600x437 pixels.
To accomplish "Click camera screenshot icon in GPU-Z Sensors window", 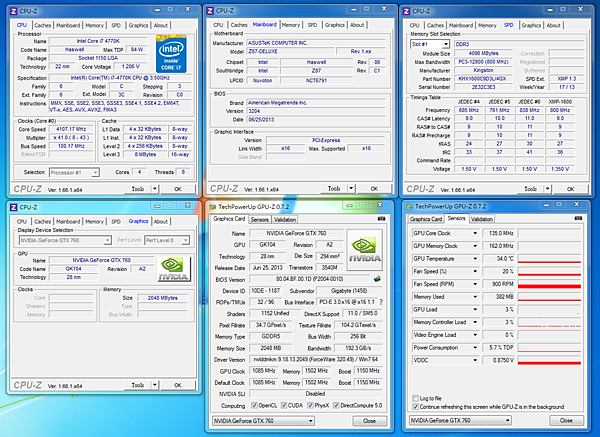I will 578,218.
